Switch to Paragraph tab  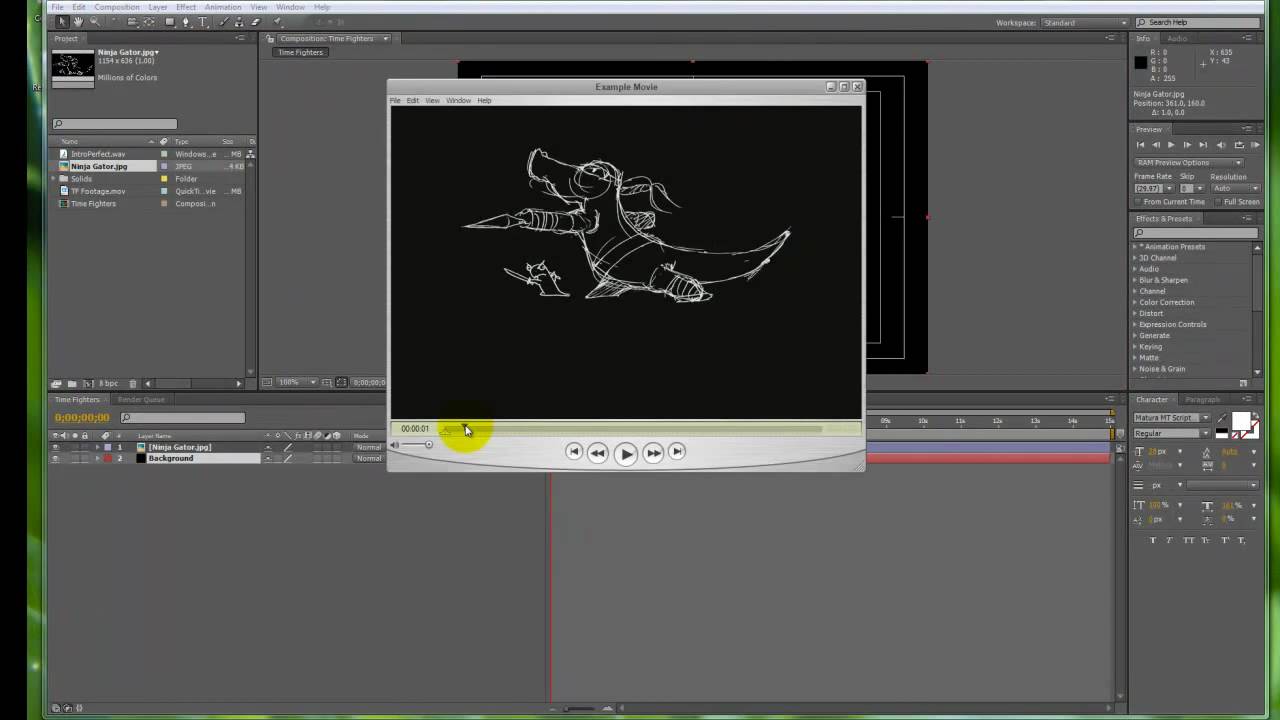point(1203,400)
